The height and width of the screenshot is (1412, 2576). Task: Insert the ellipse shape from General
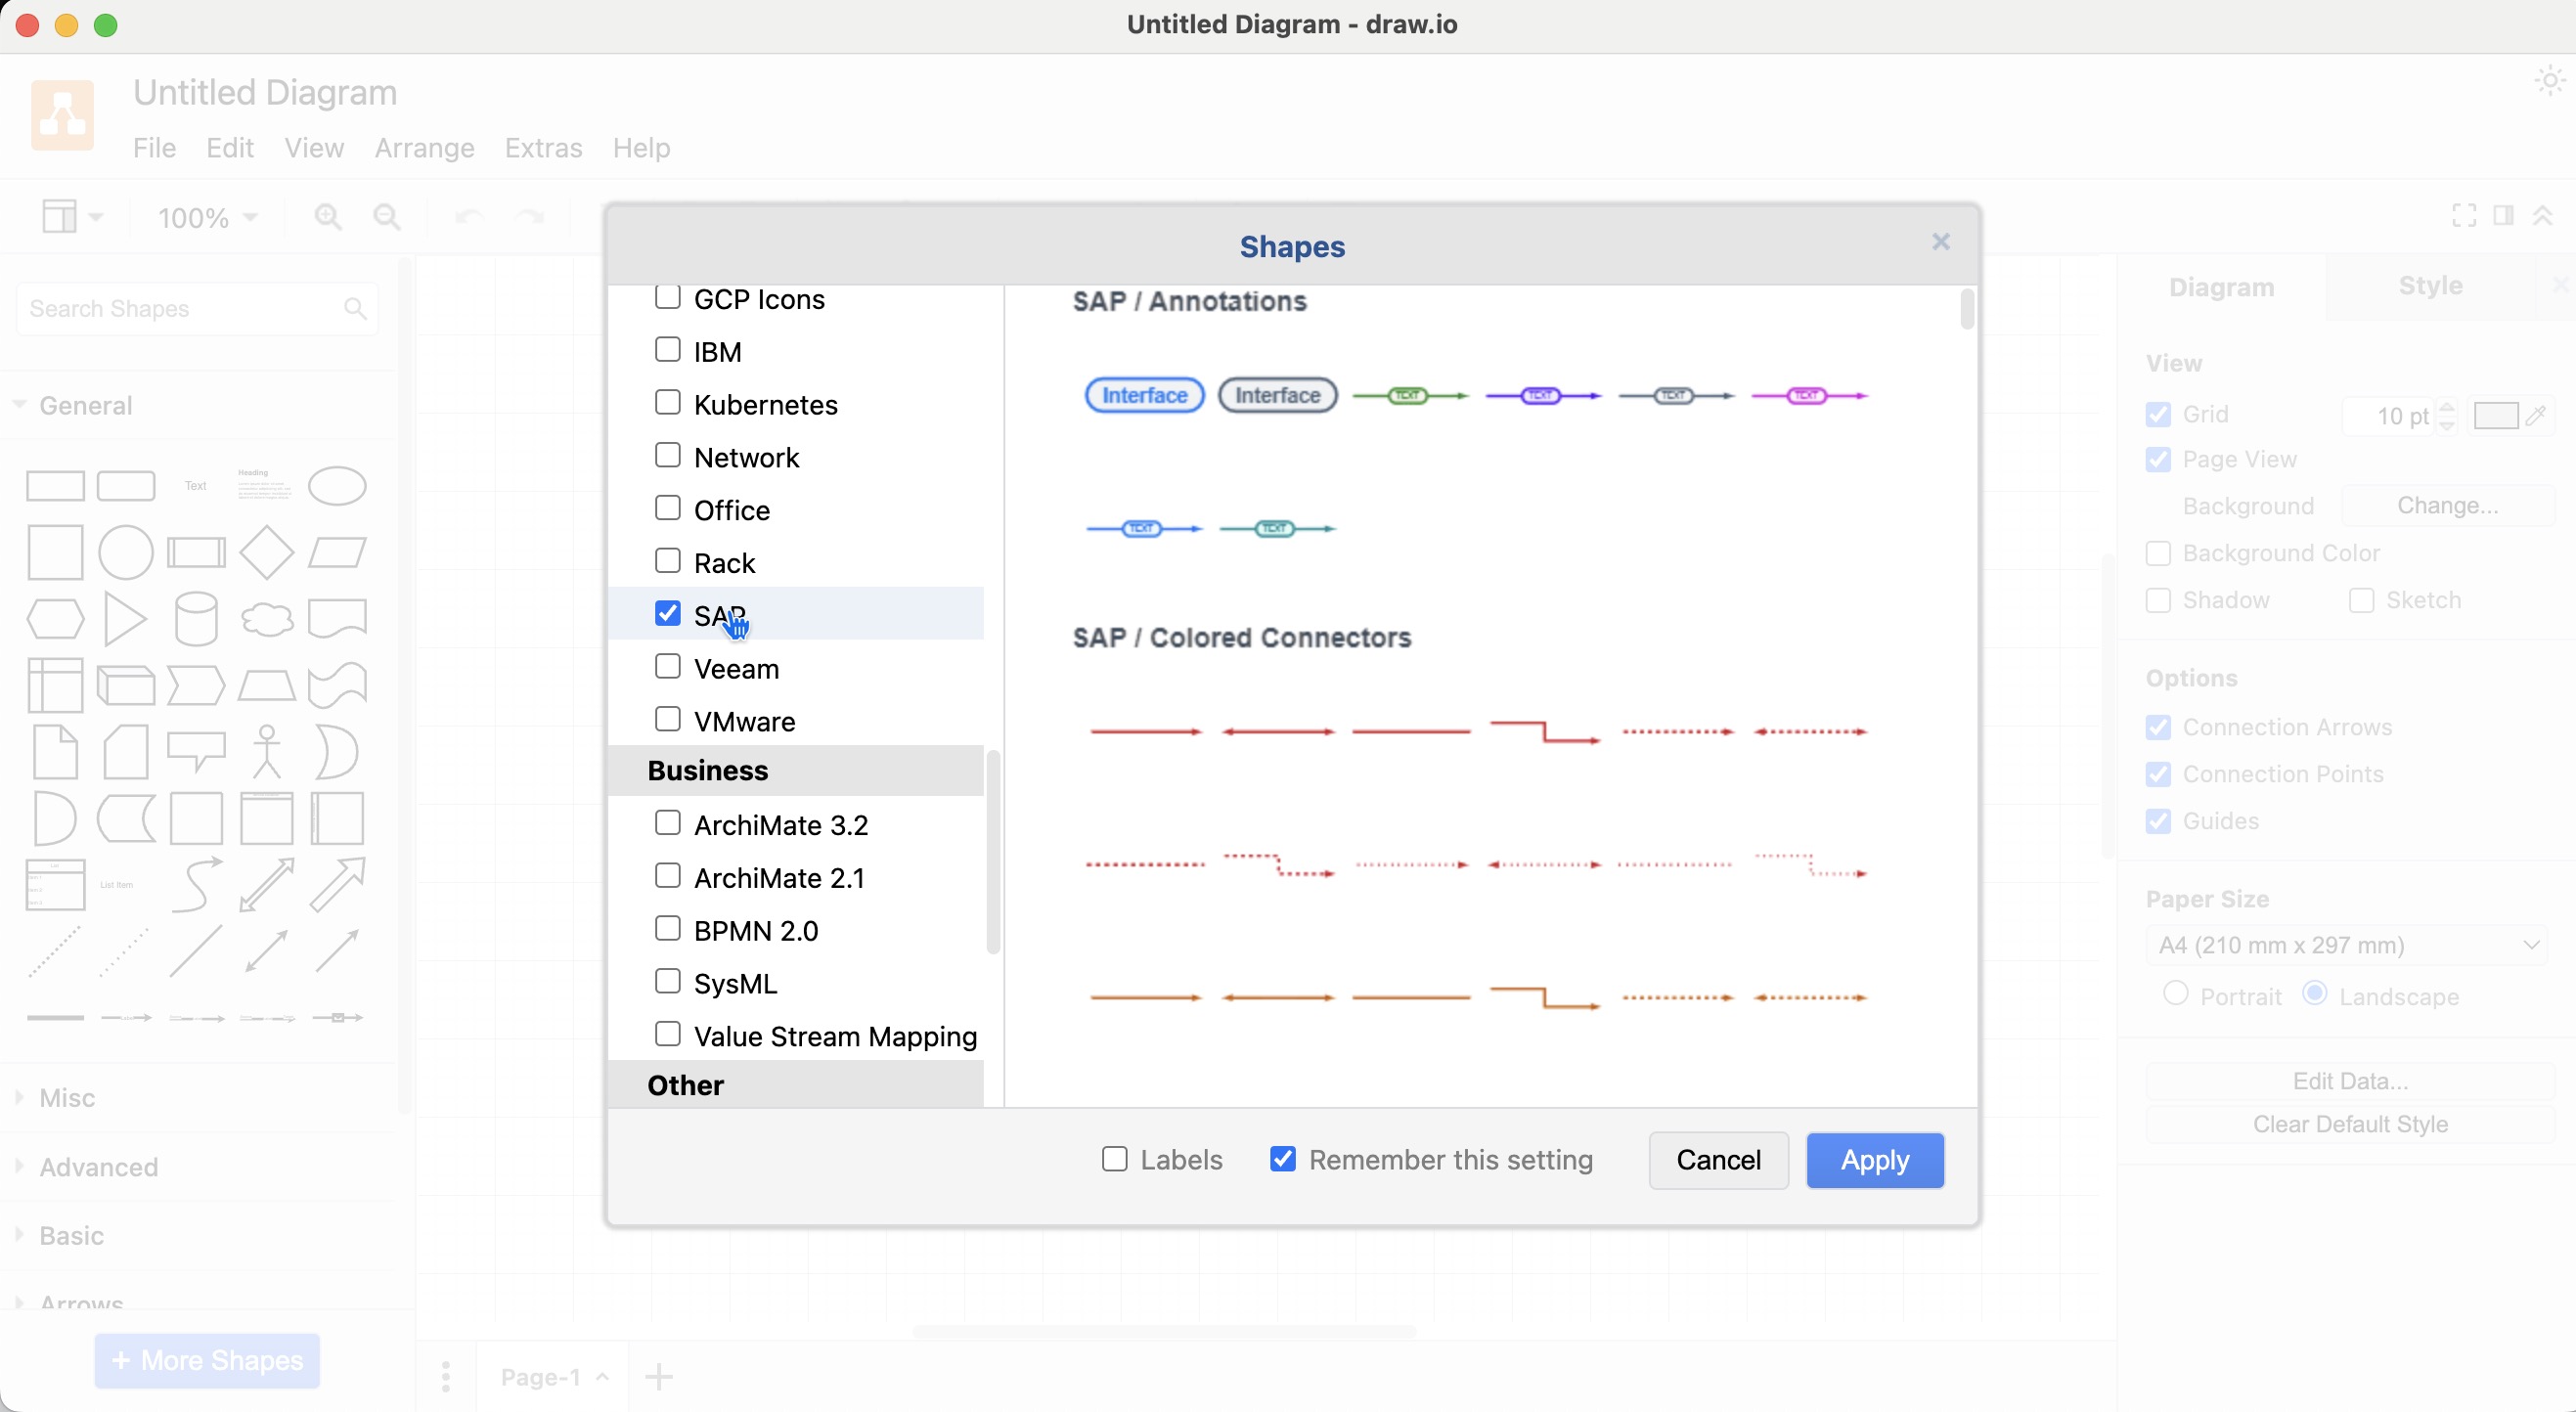pyautogui.click(x=337, y=486)
